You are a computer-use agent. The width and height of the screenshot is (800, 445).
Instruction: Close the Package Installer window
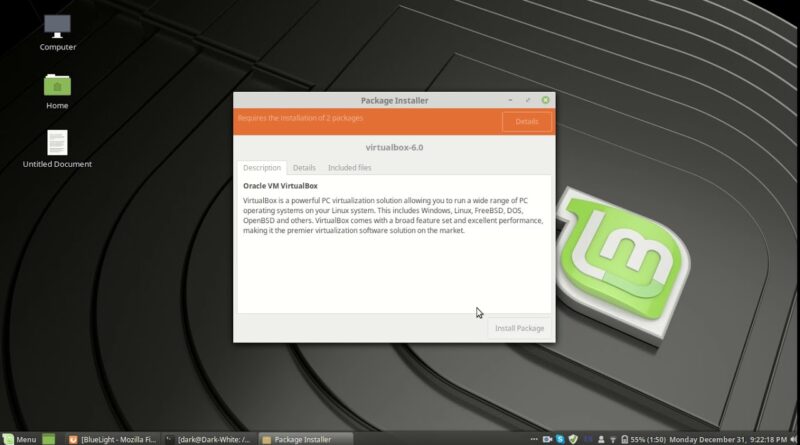click(x=545, y=100)
